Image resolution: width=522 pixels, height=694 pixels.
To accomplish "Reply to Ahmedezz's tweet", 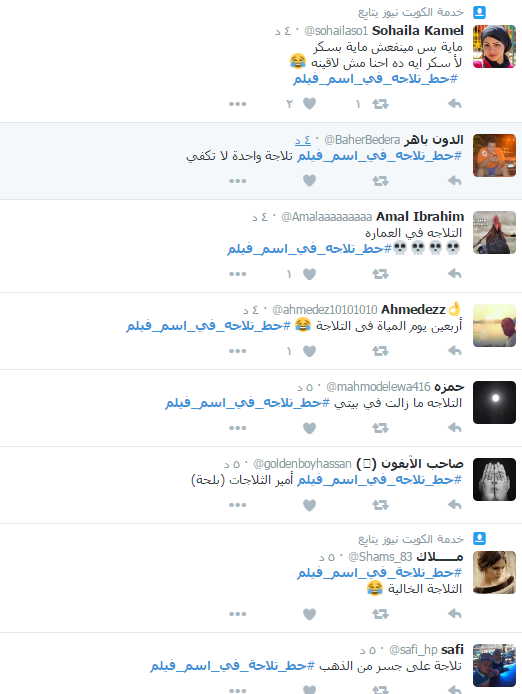I will click(455, 351).
